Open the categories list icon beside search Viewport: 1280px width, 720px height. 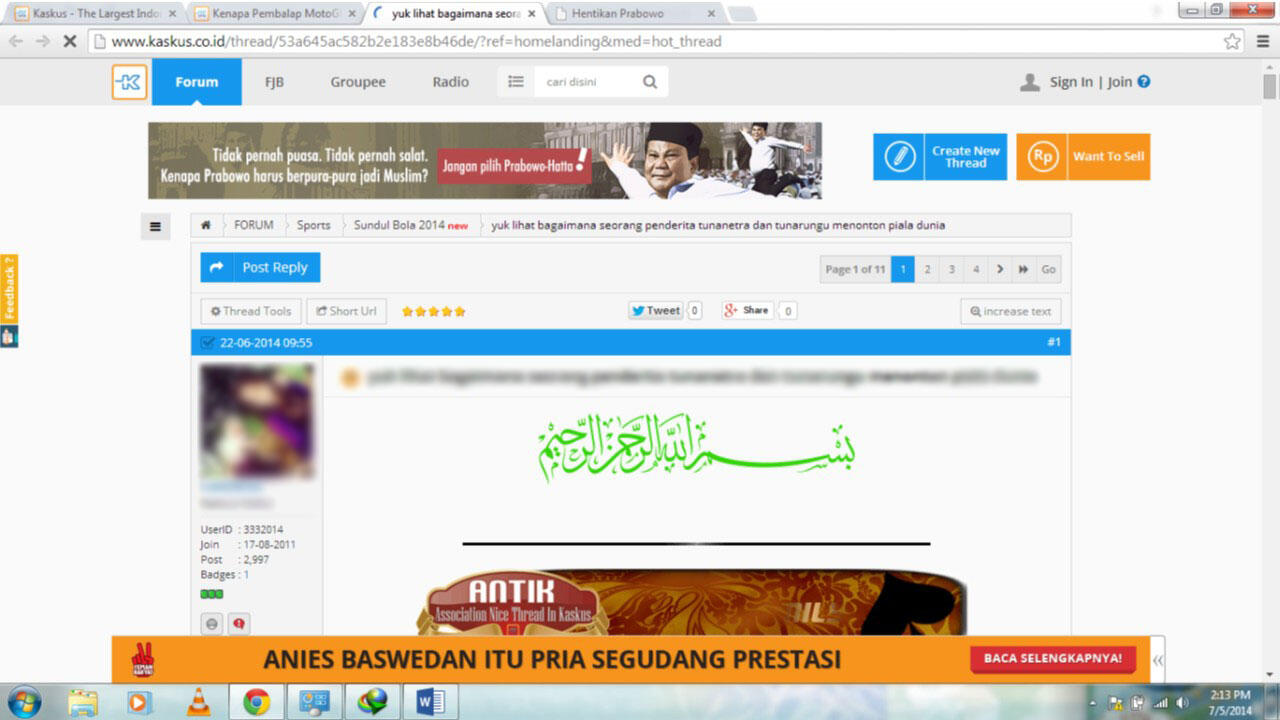[x=516, y=82]
